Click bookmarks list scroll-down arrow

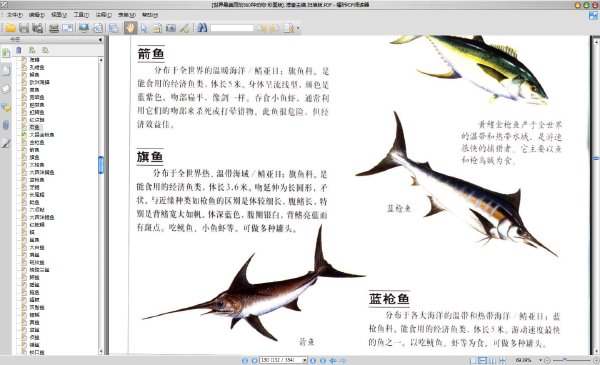point(101,351)
